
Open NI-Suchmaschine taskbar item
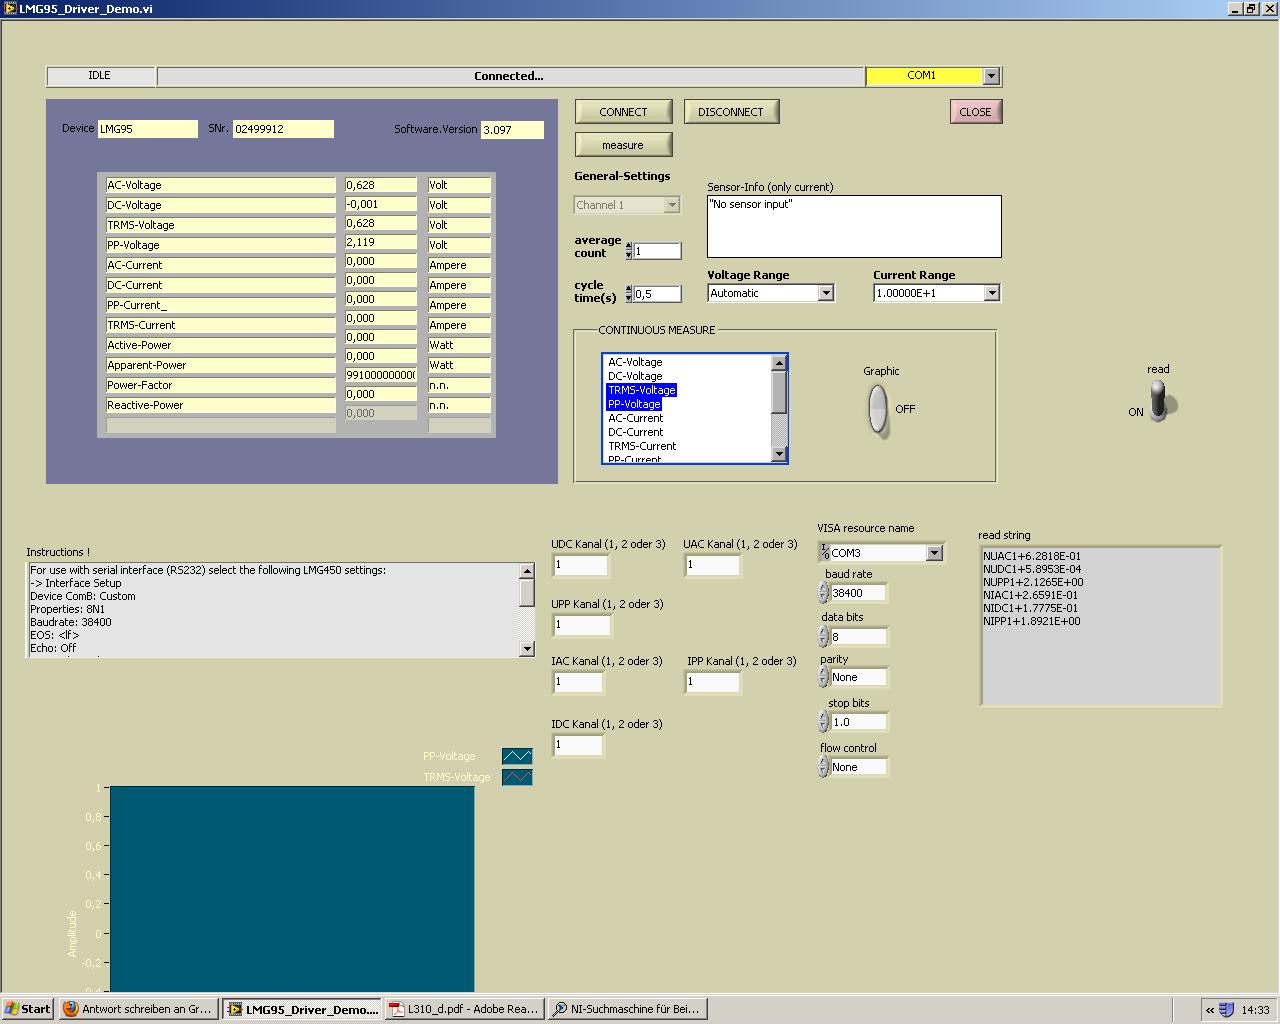[627, 1009]
